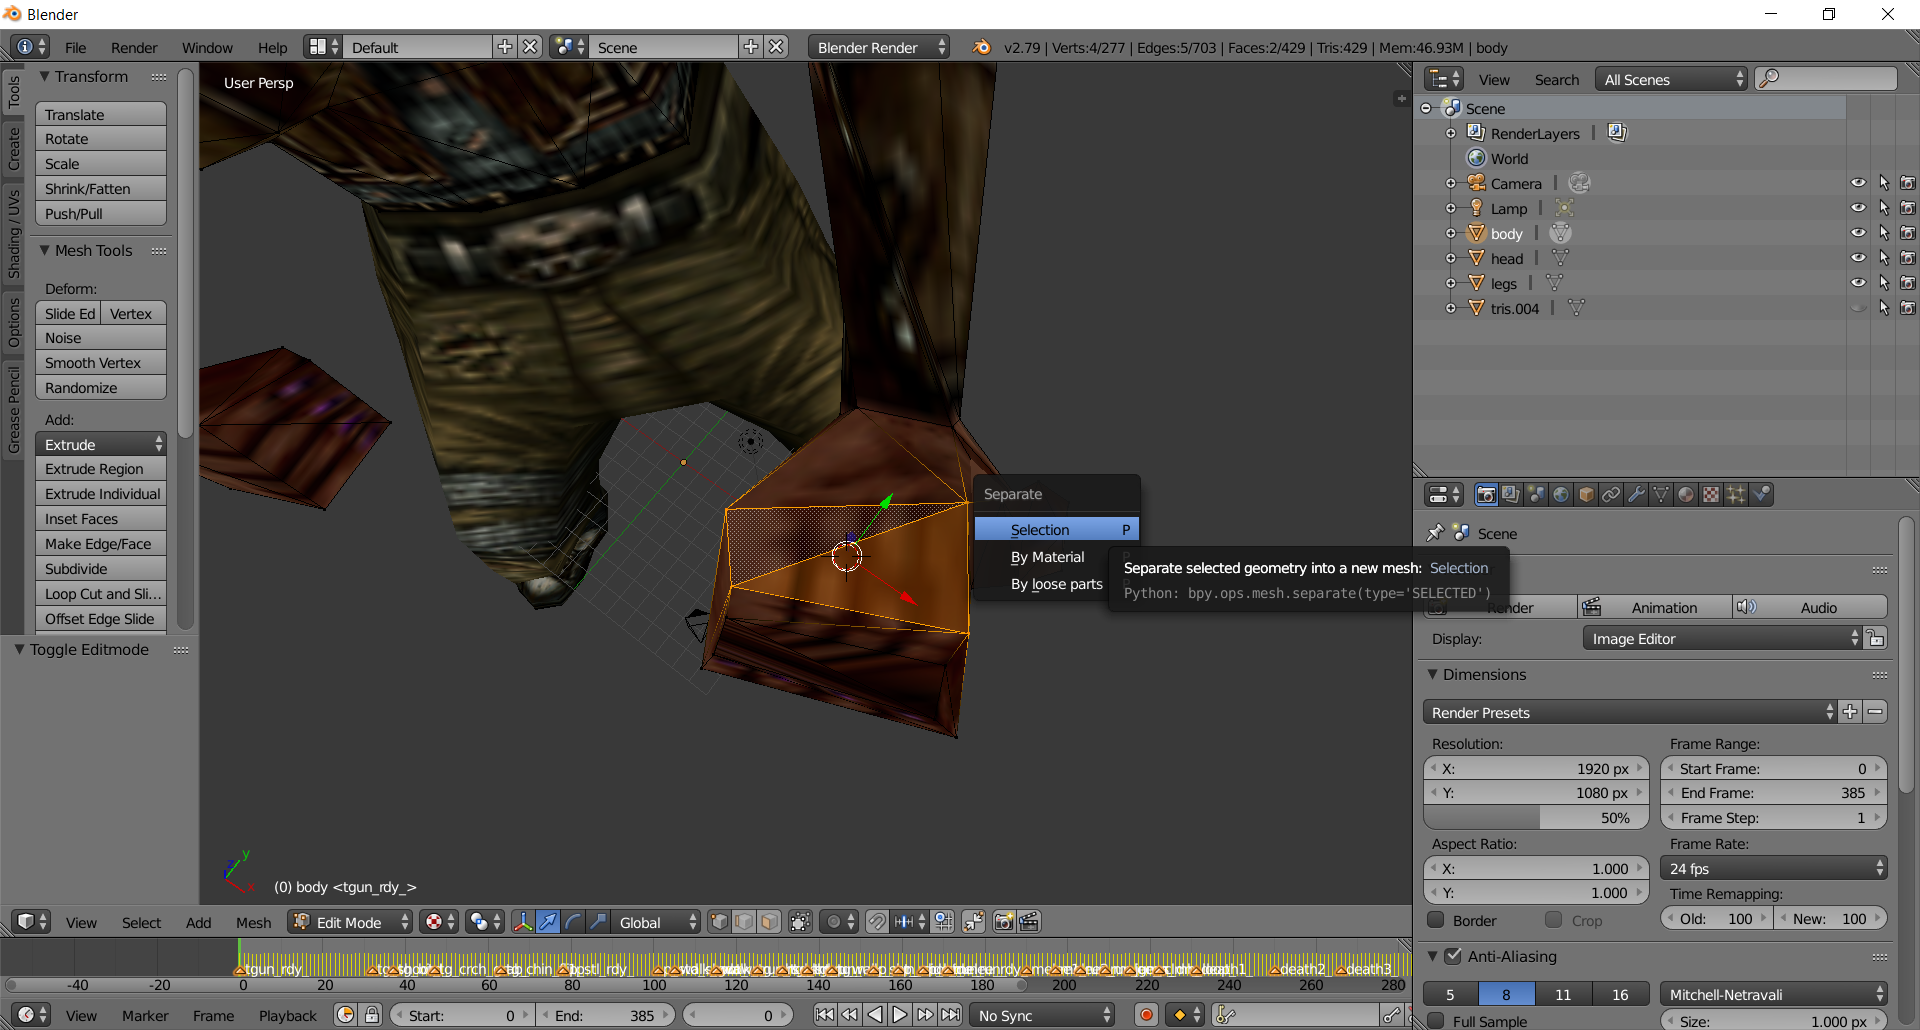Open the Render properties tab camera icon

1486,495
